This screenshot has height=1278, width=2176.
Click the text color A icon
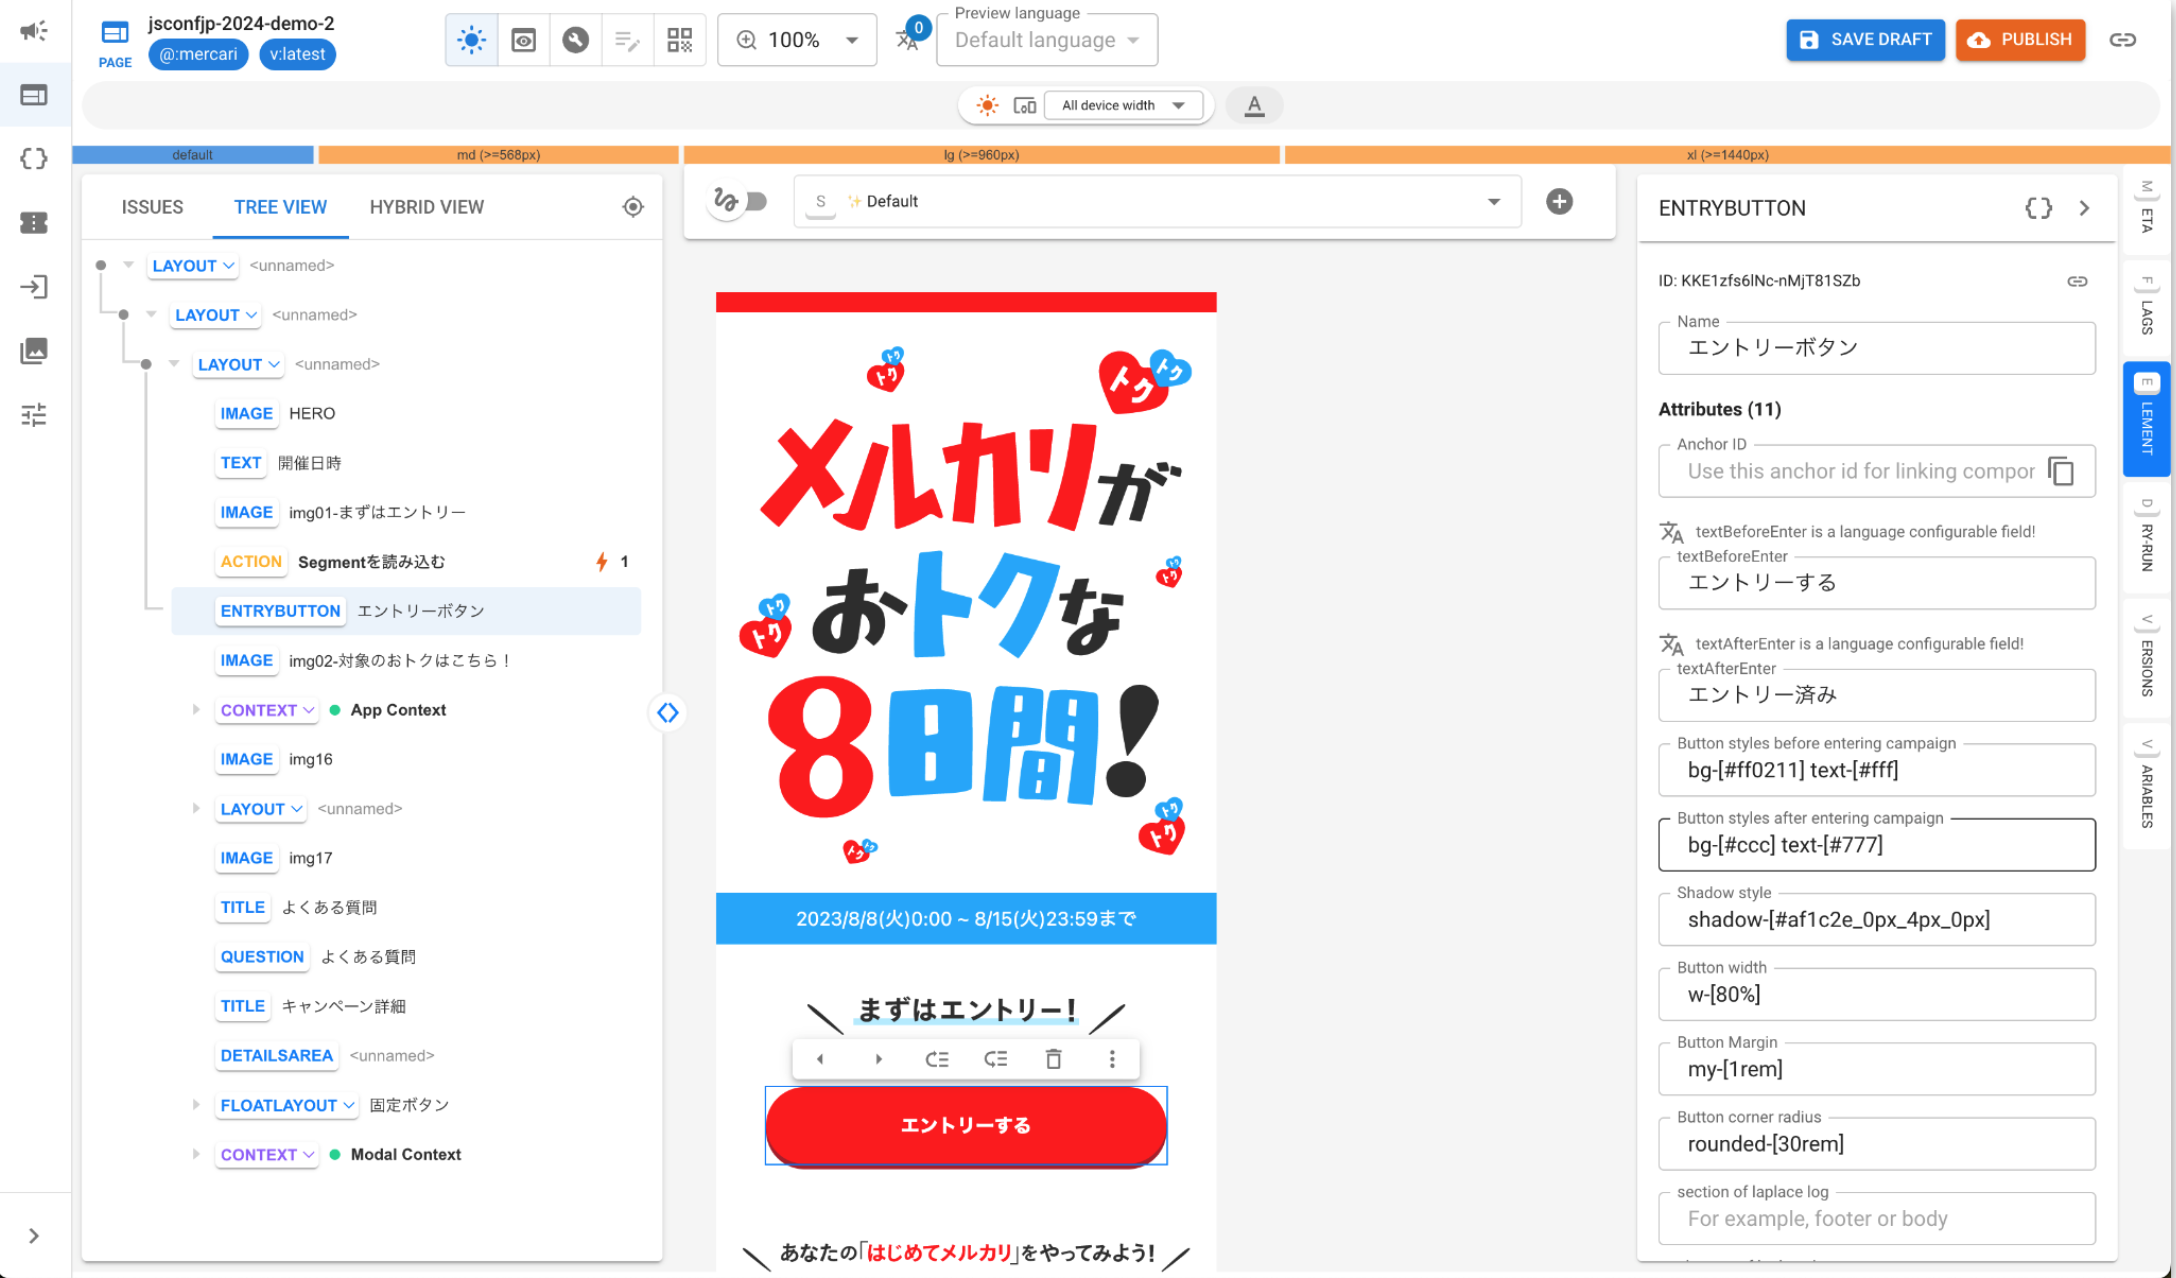pyautogui.click(x=1254, y=105)
